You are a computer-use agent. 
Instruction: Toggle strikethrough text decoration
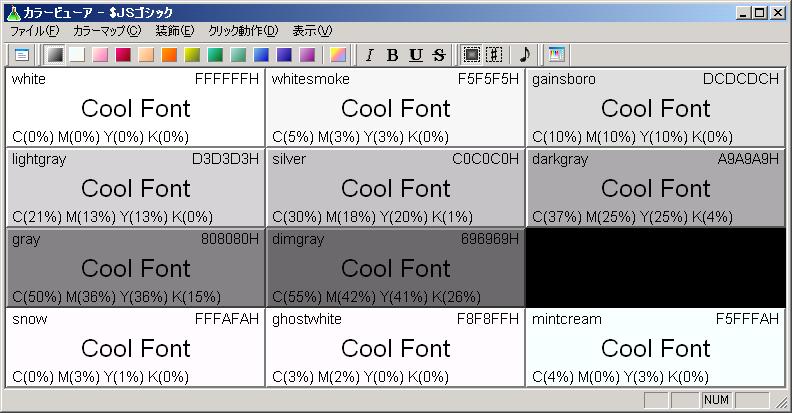tap(439, 55)
